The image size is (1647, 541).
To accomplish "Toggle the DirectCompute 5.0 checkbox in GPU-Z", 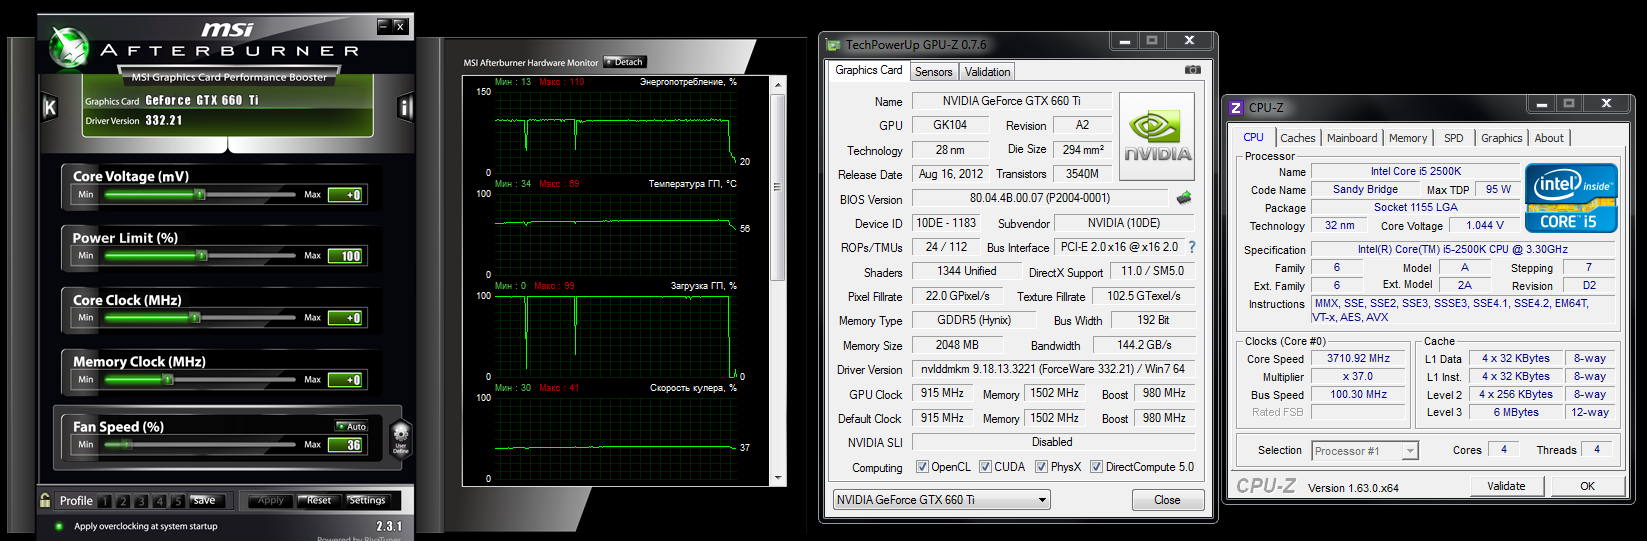I will point(1096,467).
